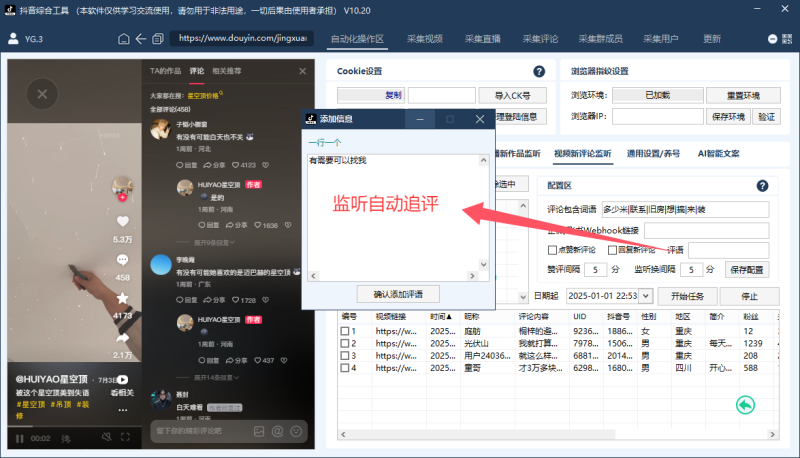Click the browser URL address field
The height and width of the screenshot is (458, 800).
click(x=242, y=38)
